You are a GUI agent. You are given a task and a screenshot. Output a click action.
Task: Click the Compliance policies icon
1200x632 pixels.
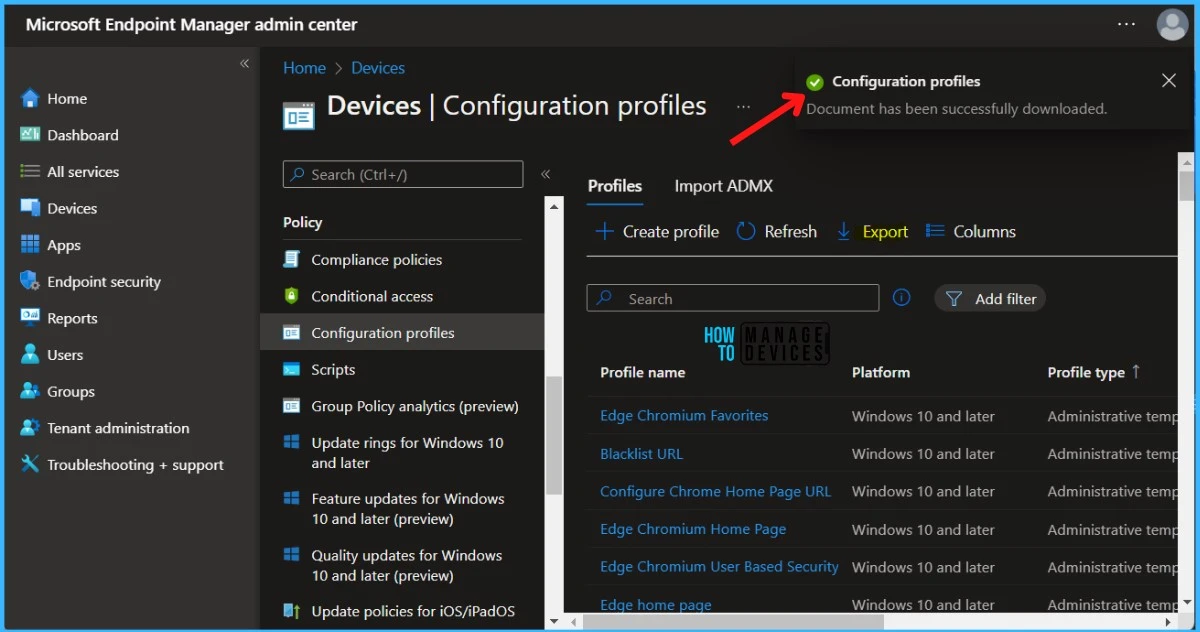(292, 259)
